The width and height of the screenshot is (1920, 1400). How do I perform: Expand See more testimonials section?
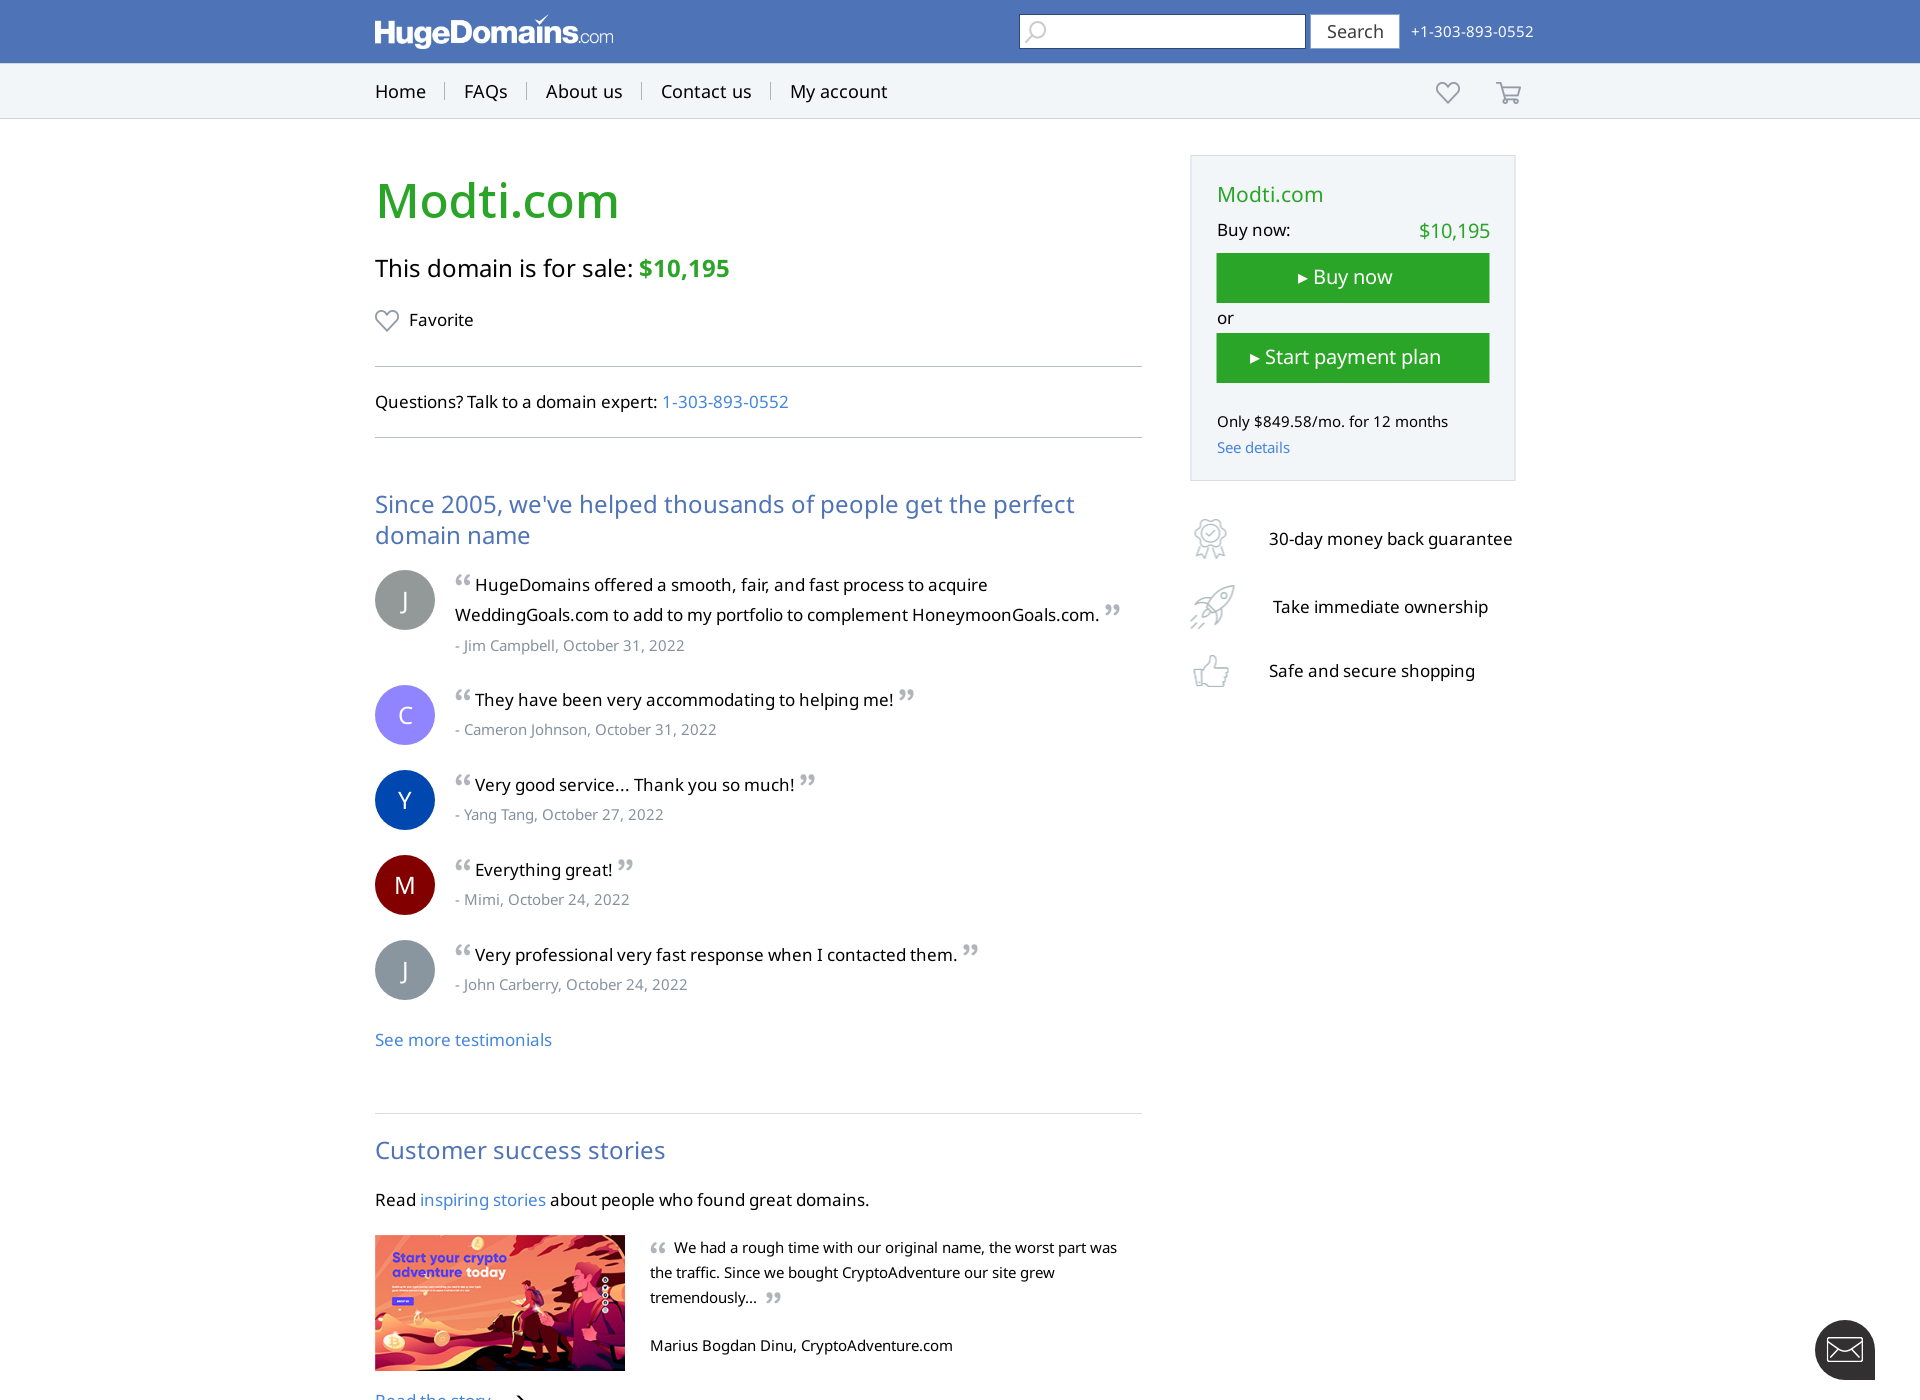point(462,1039)
